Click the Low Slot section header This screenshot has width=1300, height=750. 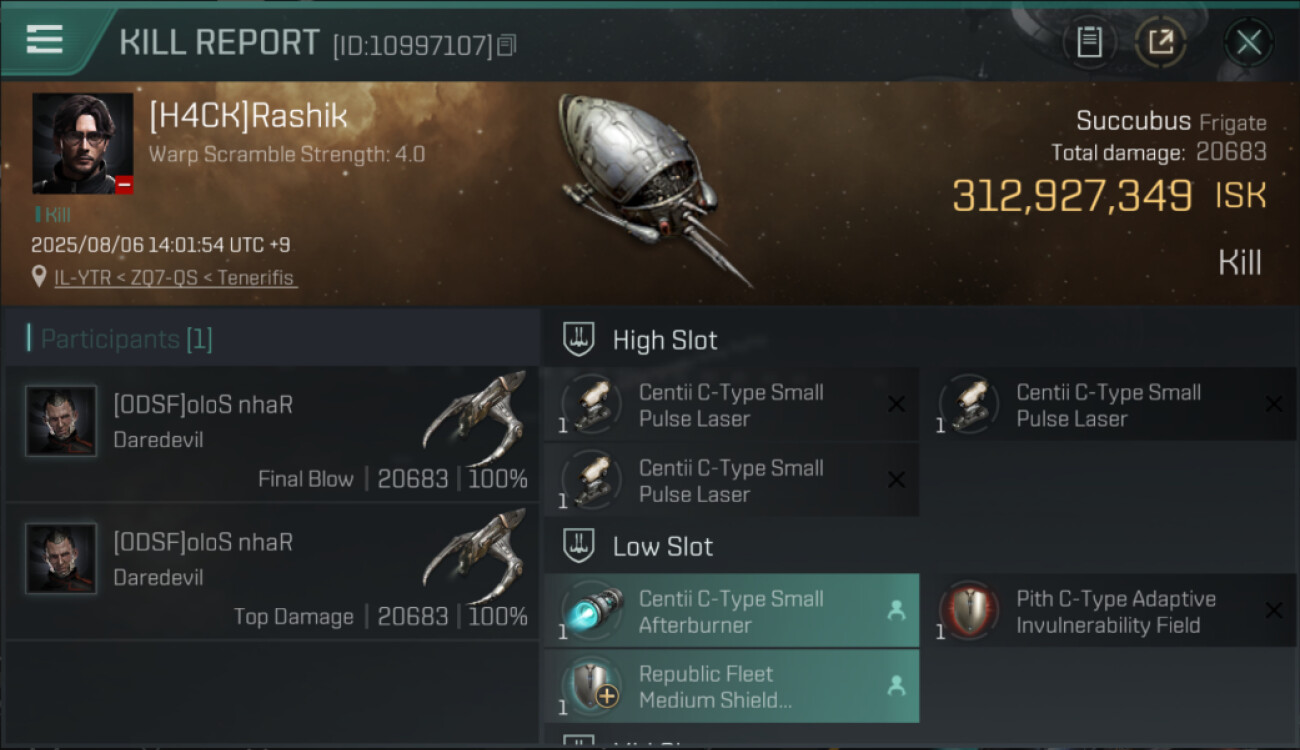pos(662,547)
